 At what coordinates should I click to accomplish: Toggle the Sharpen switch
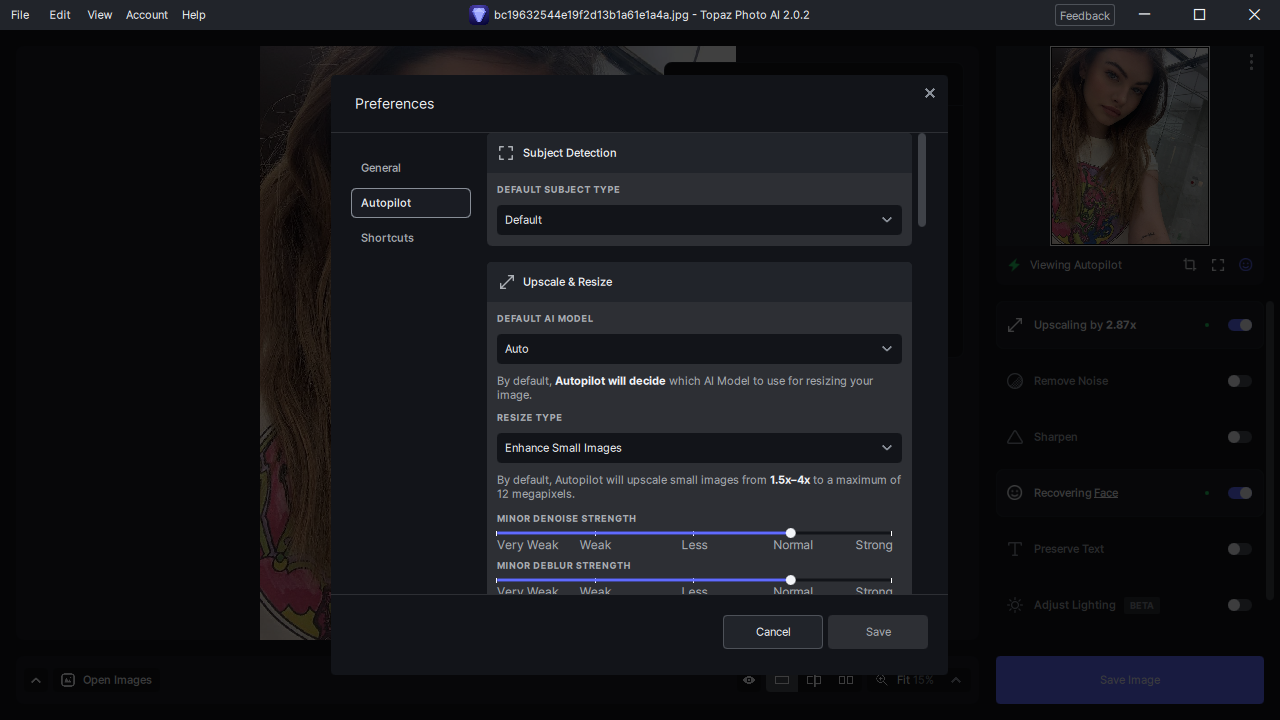1240,437
